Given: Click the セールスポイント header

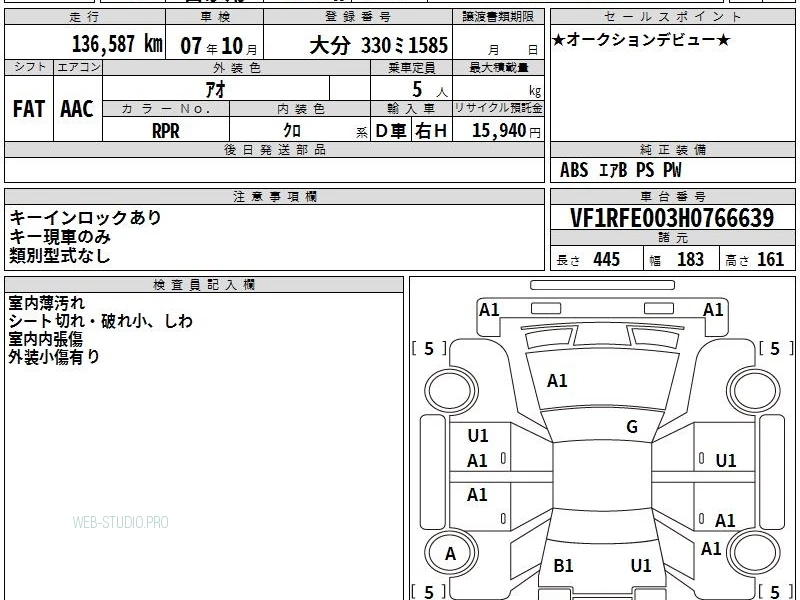Looking at the screenshot, I should coord(672,17).
